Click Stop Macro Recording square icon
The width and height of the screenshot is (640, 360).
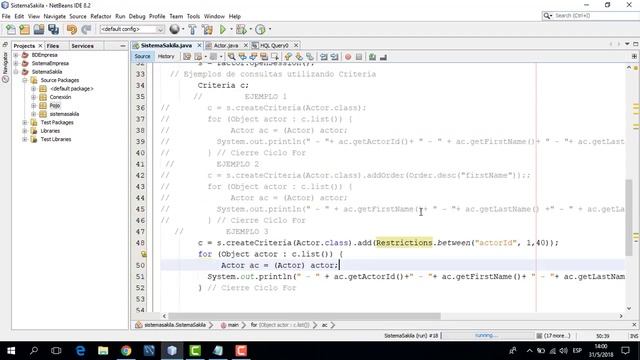tap(359, 57)
